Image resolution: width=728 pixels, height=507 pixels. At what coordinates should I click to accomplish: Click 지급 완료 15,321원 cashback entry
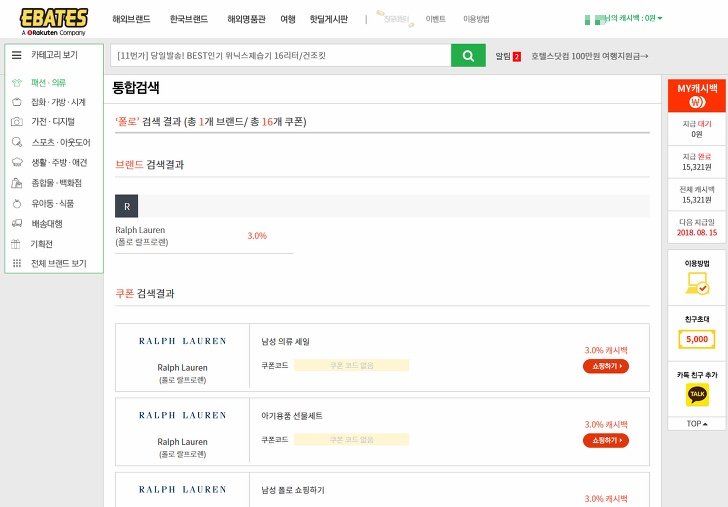click(x=697, y=162)
